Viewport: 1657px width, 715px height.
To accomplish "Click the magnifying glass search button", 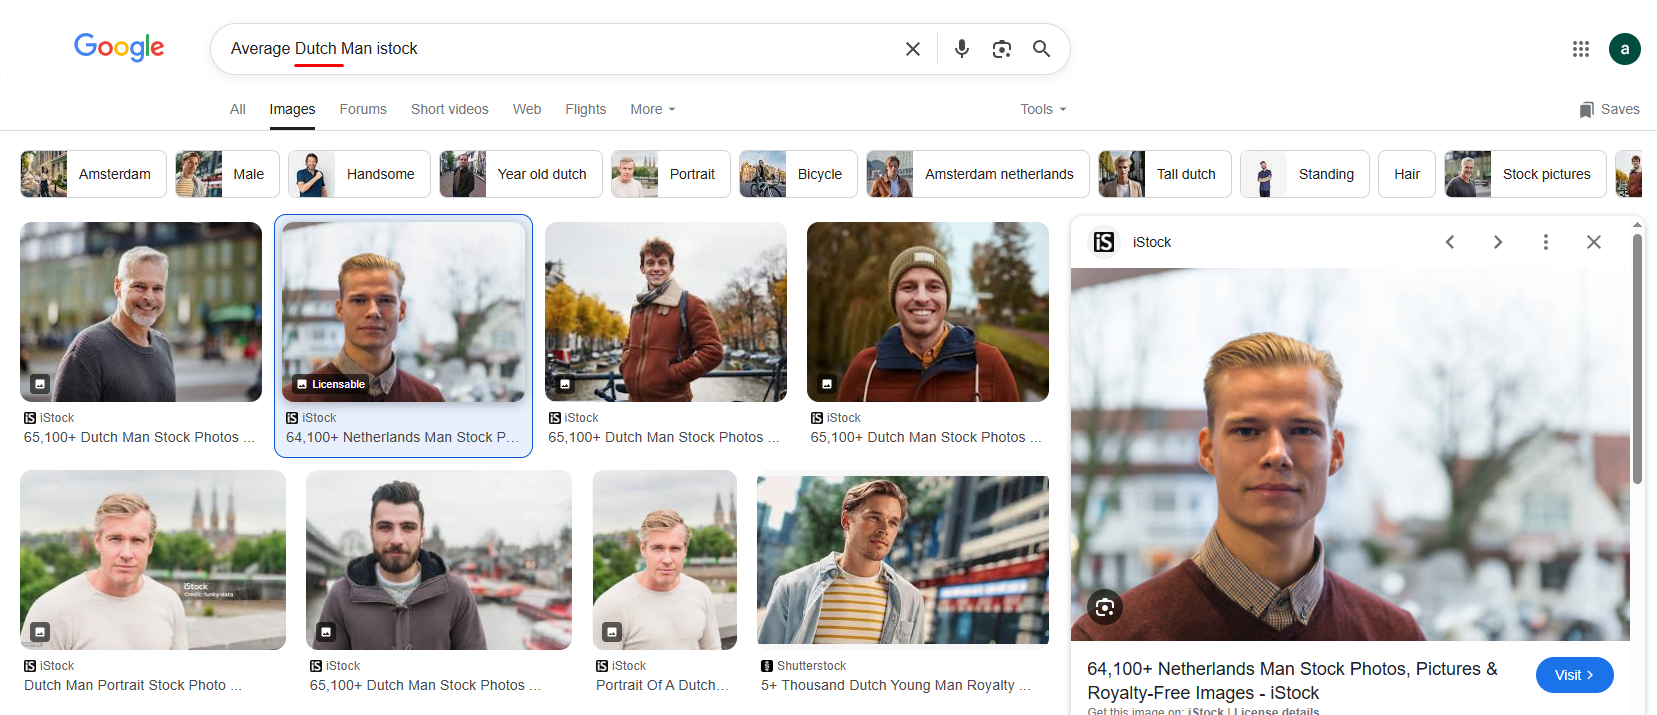I will (1041, 49).
